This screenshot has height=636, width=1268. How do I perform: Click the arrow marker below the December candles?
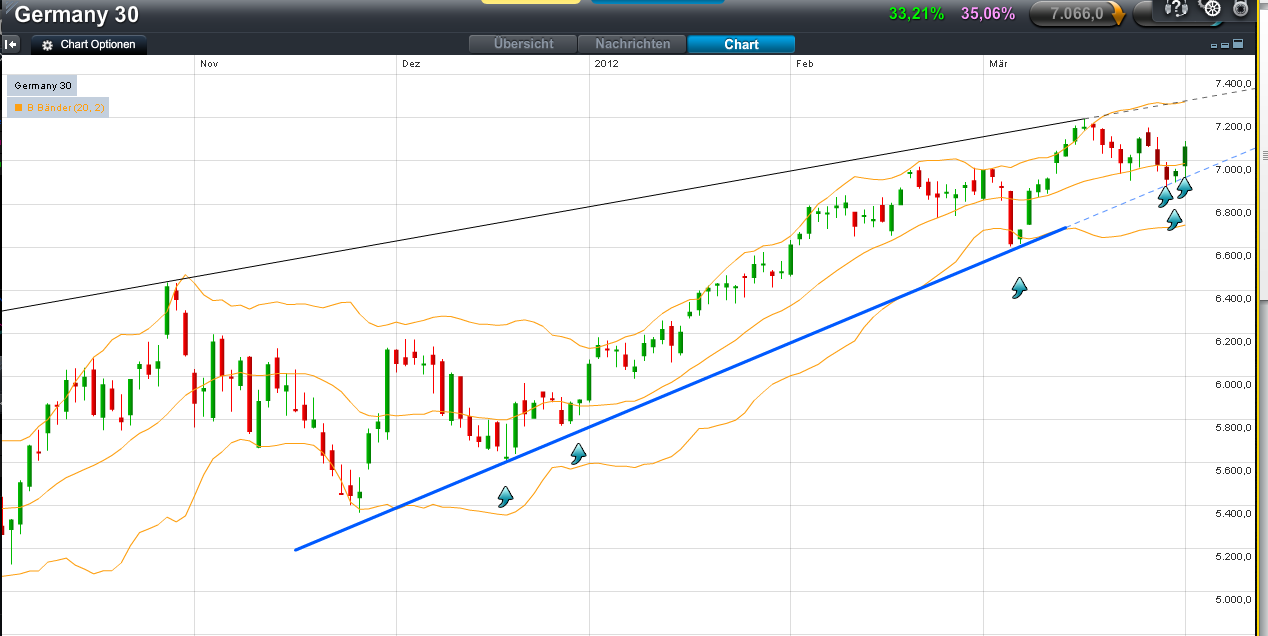click(x=505, y=495)
